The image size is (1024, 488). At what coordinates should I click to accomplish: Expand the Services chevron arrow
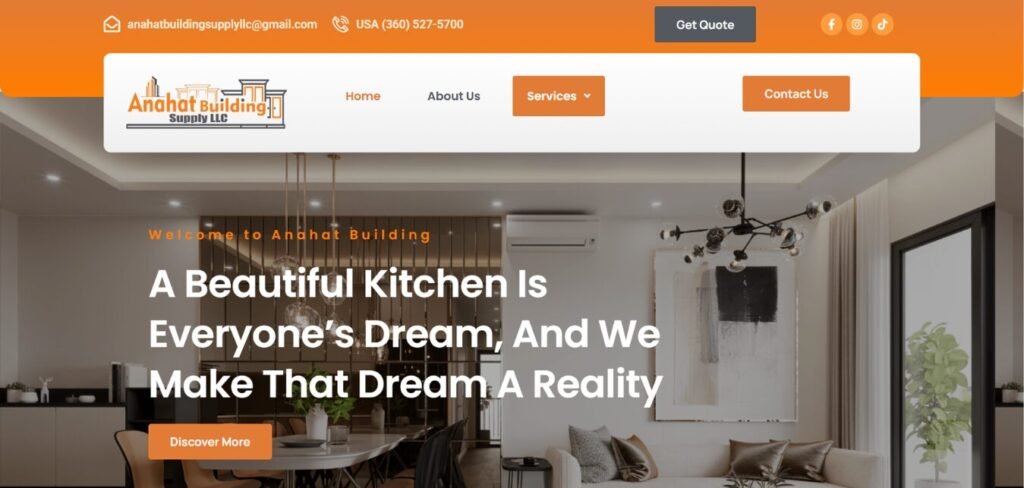[586, 96]
